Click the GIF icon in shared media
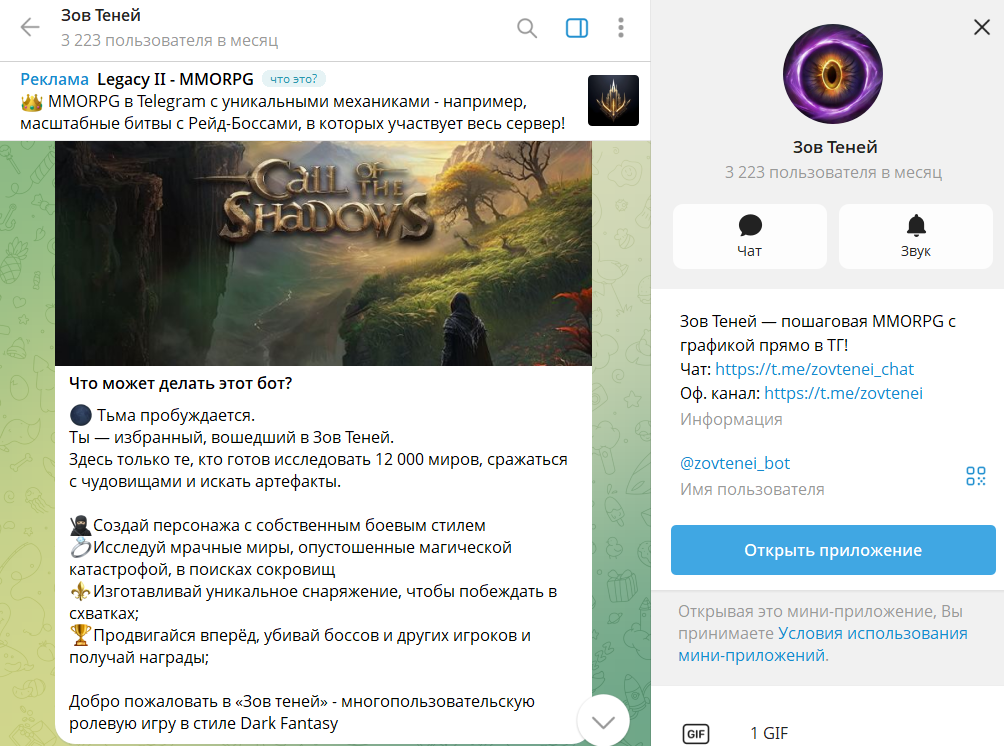The height and width of the screenshot is (746, 1004). point(696,734)
